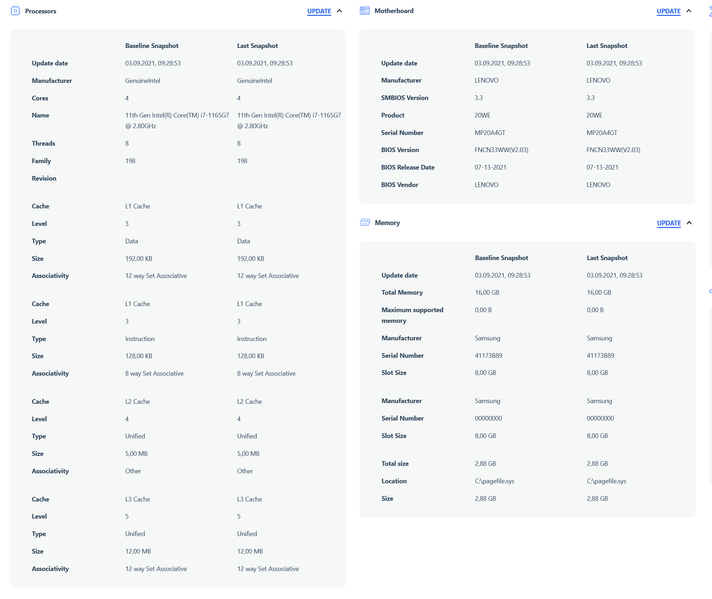Viewport: 712px width, 599px height.
Task: Click the Motherboard section icon
Action: (x=365, y=11)
